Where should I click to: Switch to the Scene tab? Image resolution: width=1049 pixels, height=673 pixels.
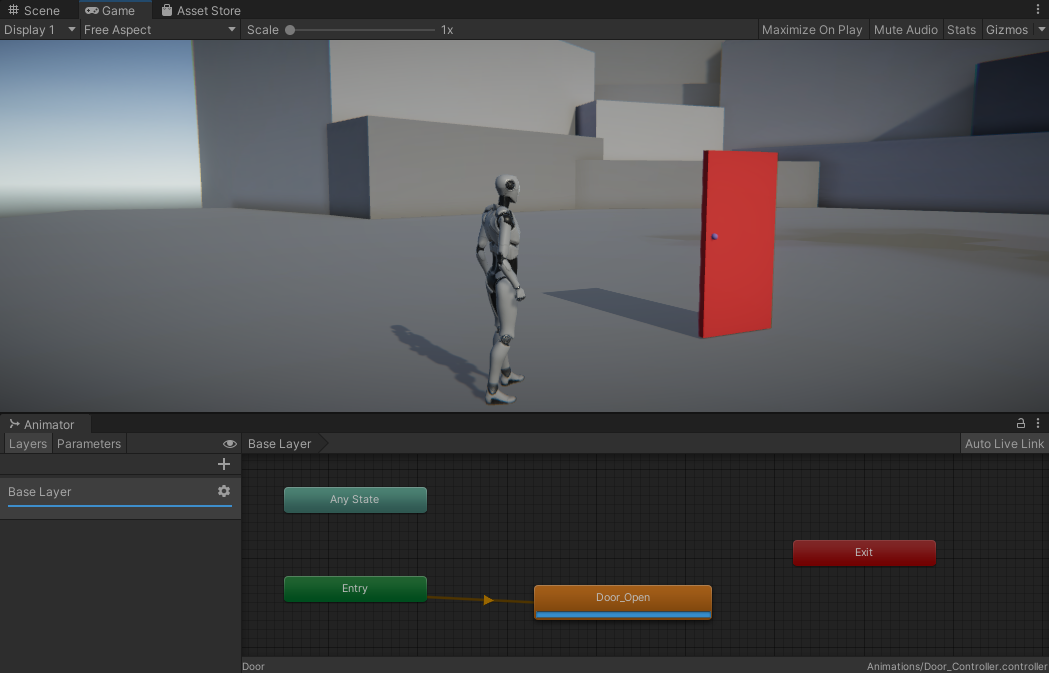[x=34, y=11]
